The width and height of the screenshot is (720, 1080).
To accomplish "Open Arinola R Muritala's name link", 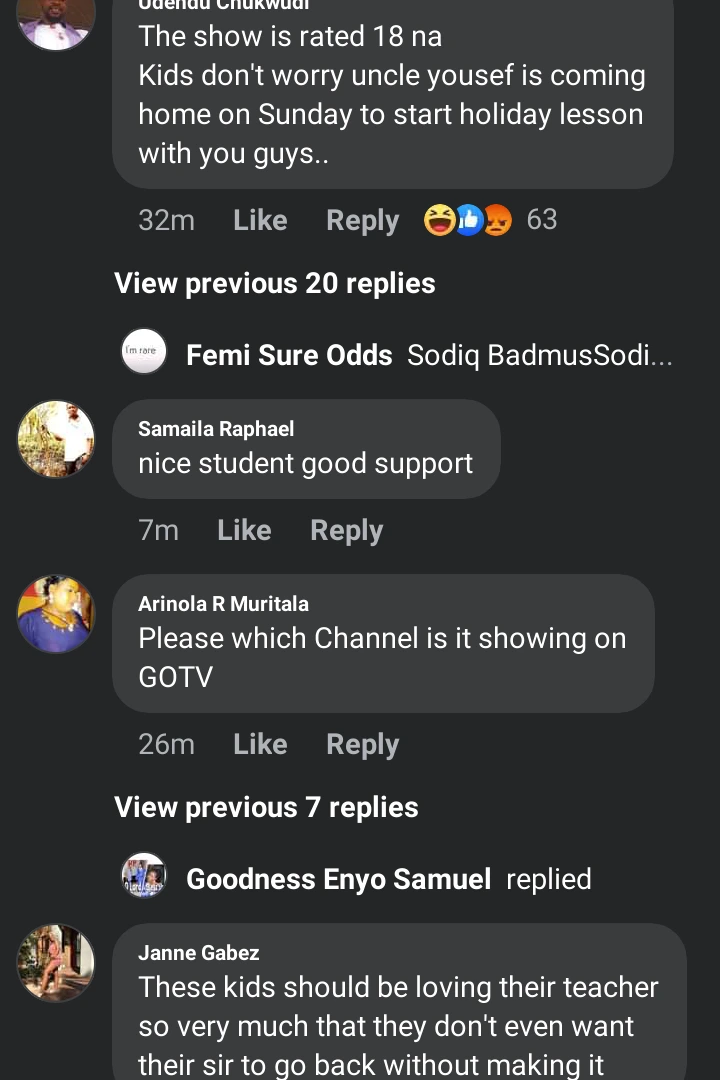I will click(x=223, y=604).
